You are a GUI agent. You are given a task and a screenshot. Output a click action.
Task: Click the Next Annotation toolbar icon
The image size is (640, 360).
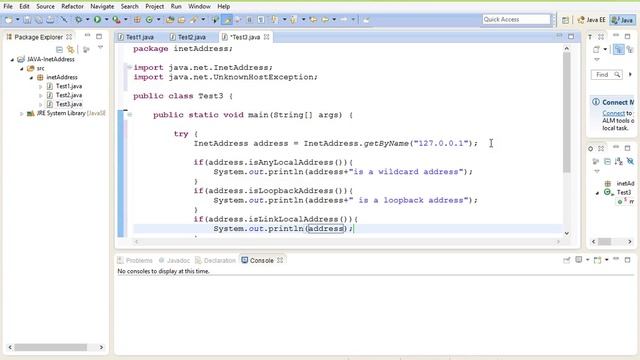click(274, 20)
